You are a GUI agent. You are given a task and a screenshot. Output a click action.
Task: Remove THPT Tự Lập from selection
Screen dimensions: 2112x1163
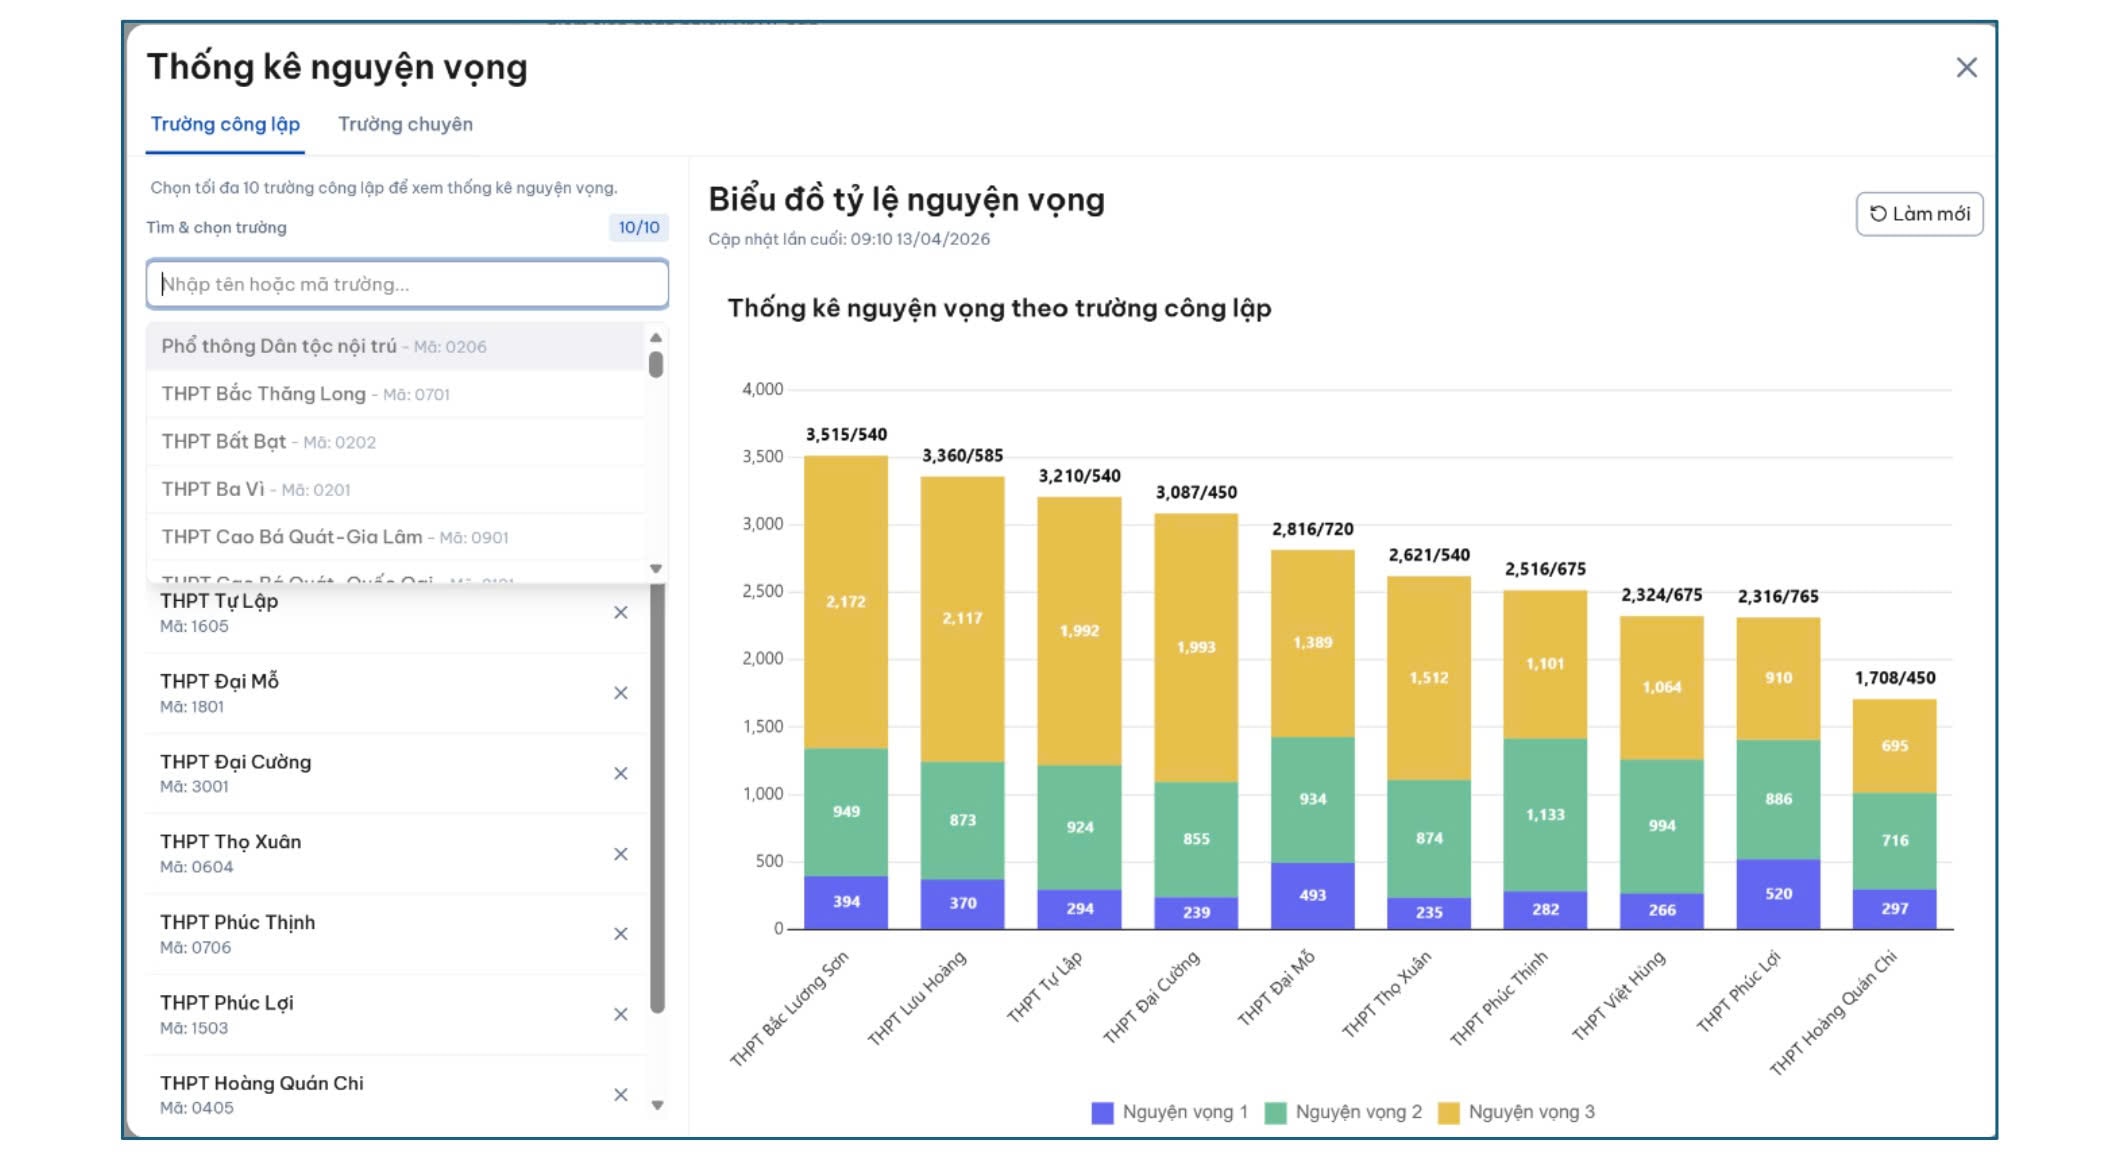click(x=620, y=612)
